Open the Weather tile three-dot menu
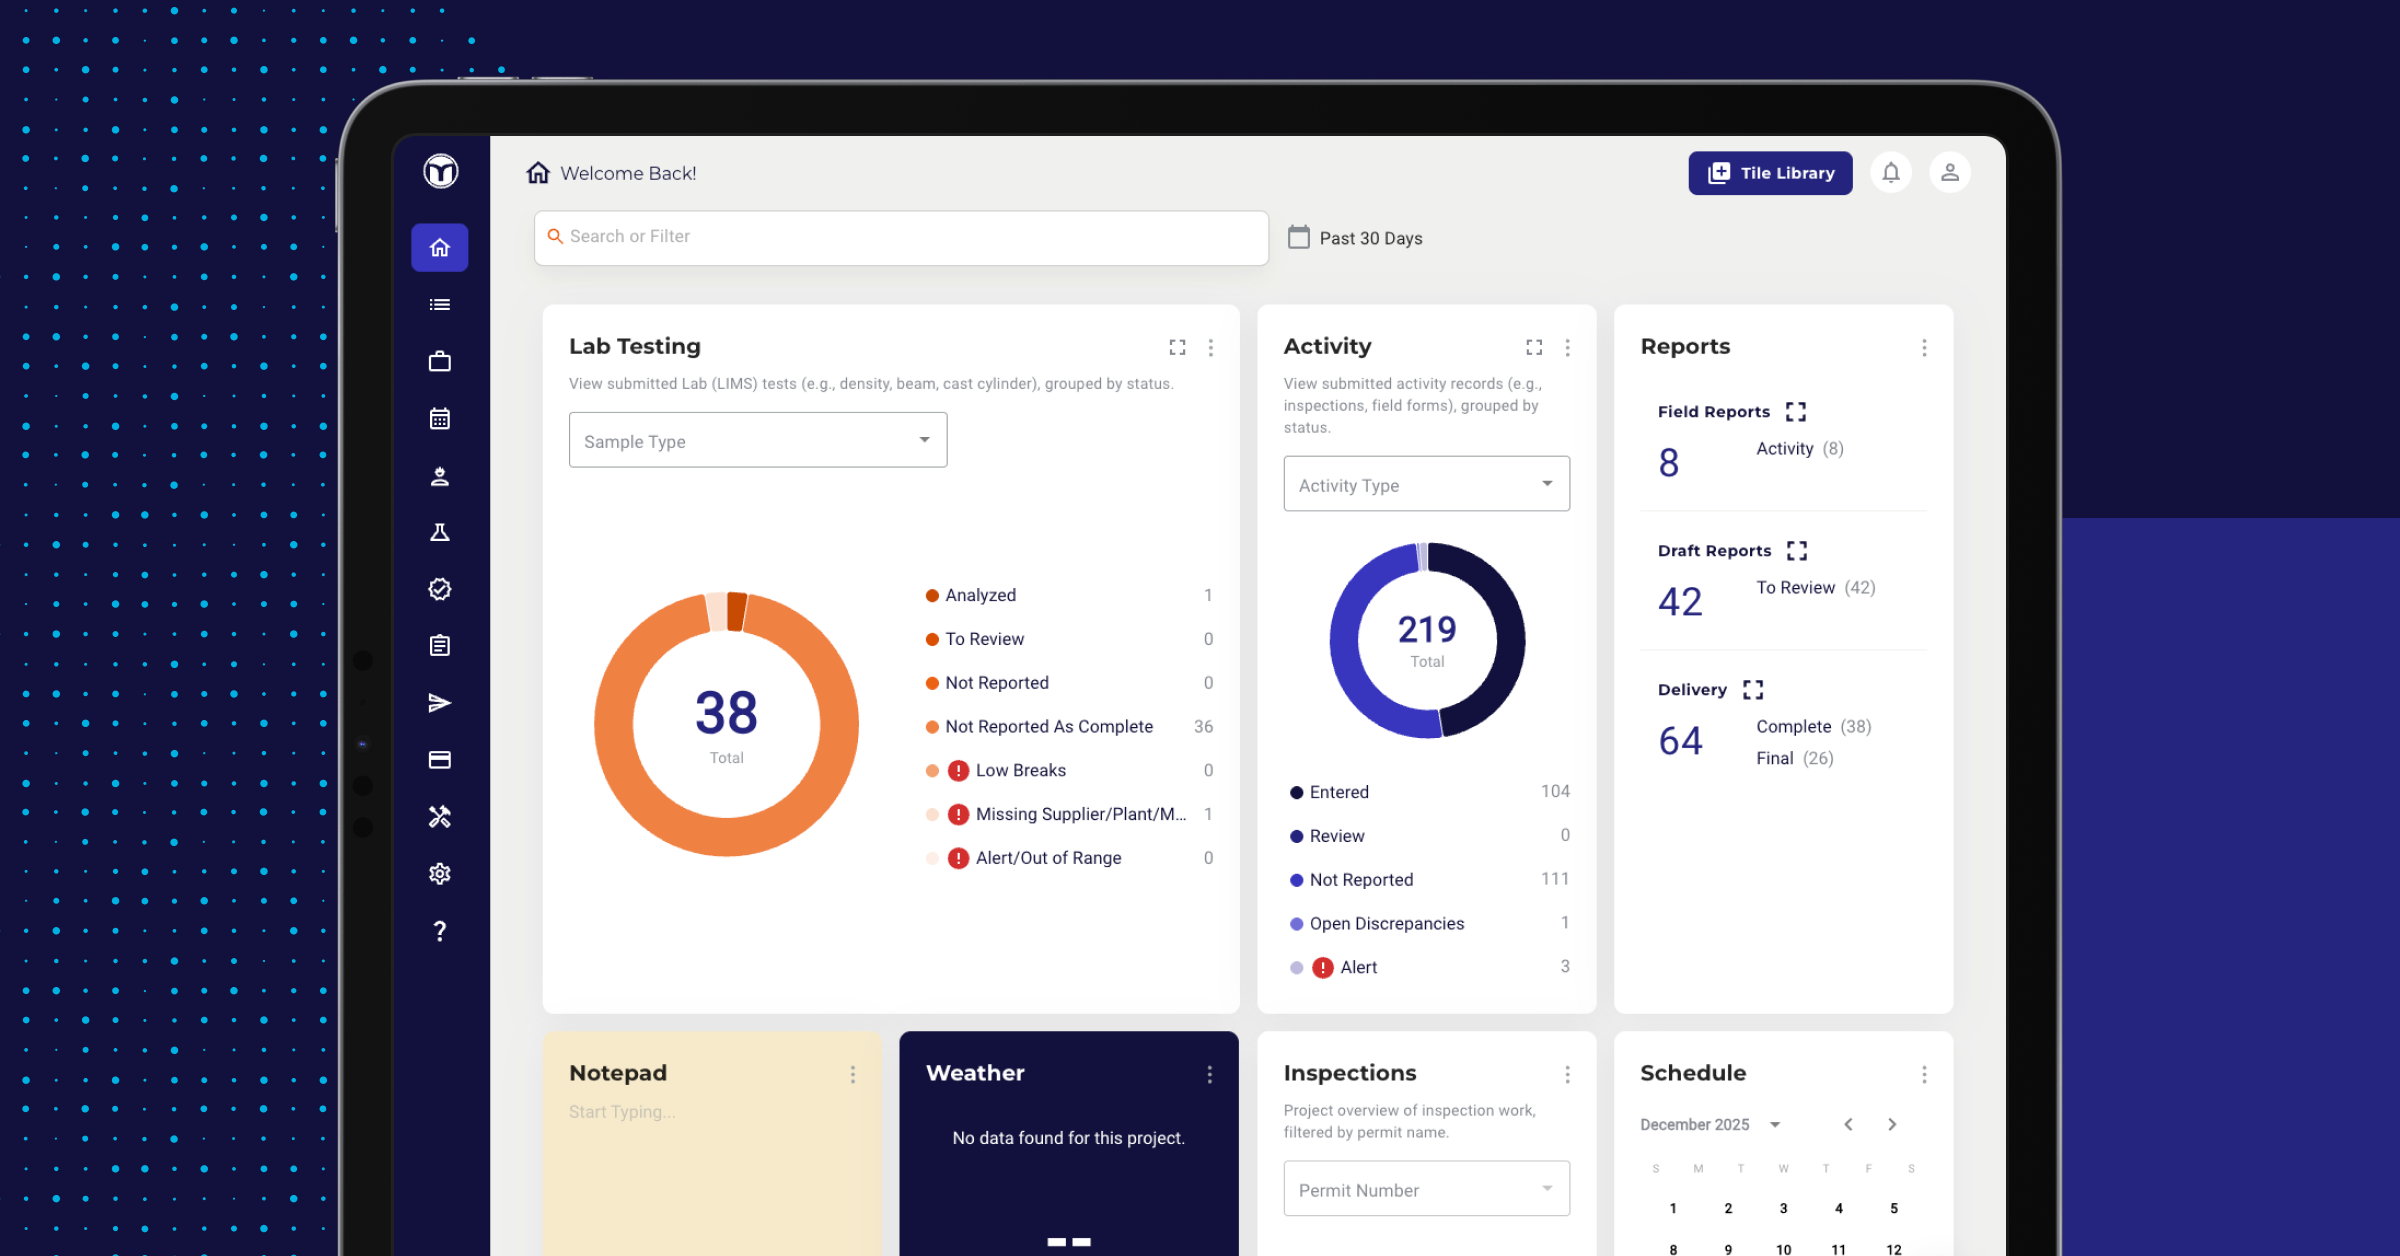This screenshot has height=1256, width=2400. 1210,1074
